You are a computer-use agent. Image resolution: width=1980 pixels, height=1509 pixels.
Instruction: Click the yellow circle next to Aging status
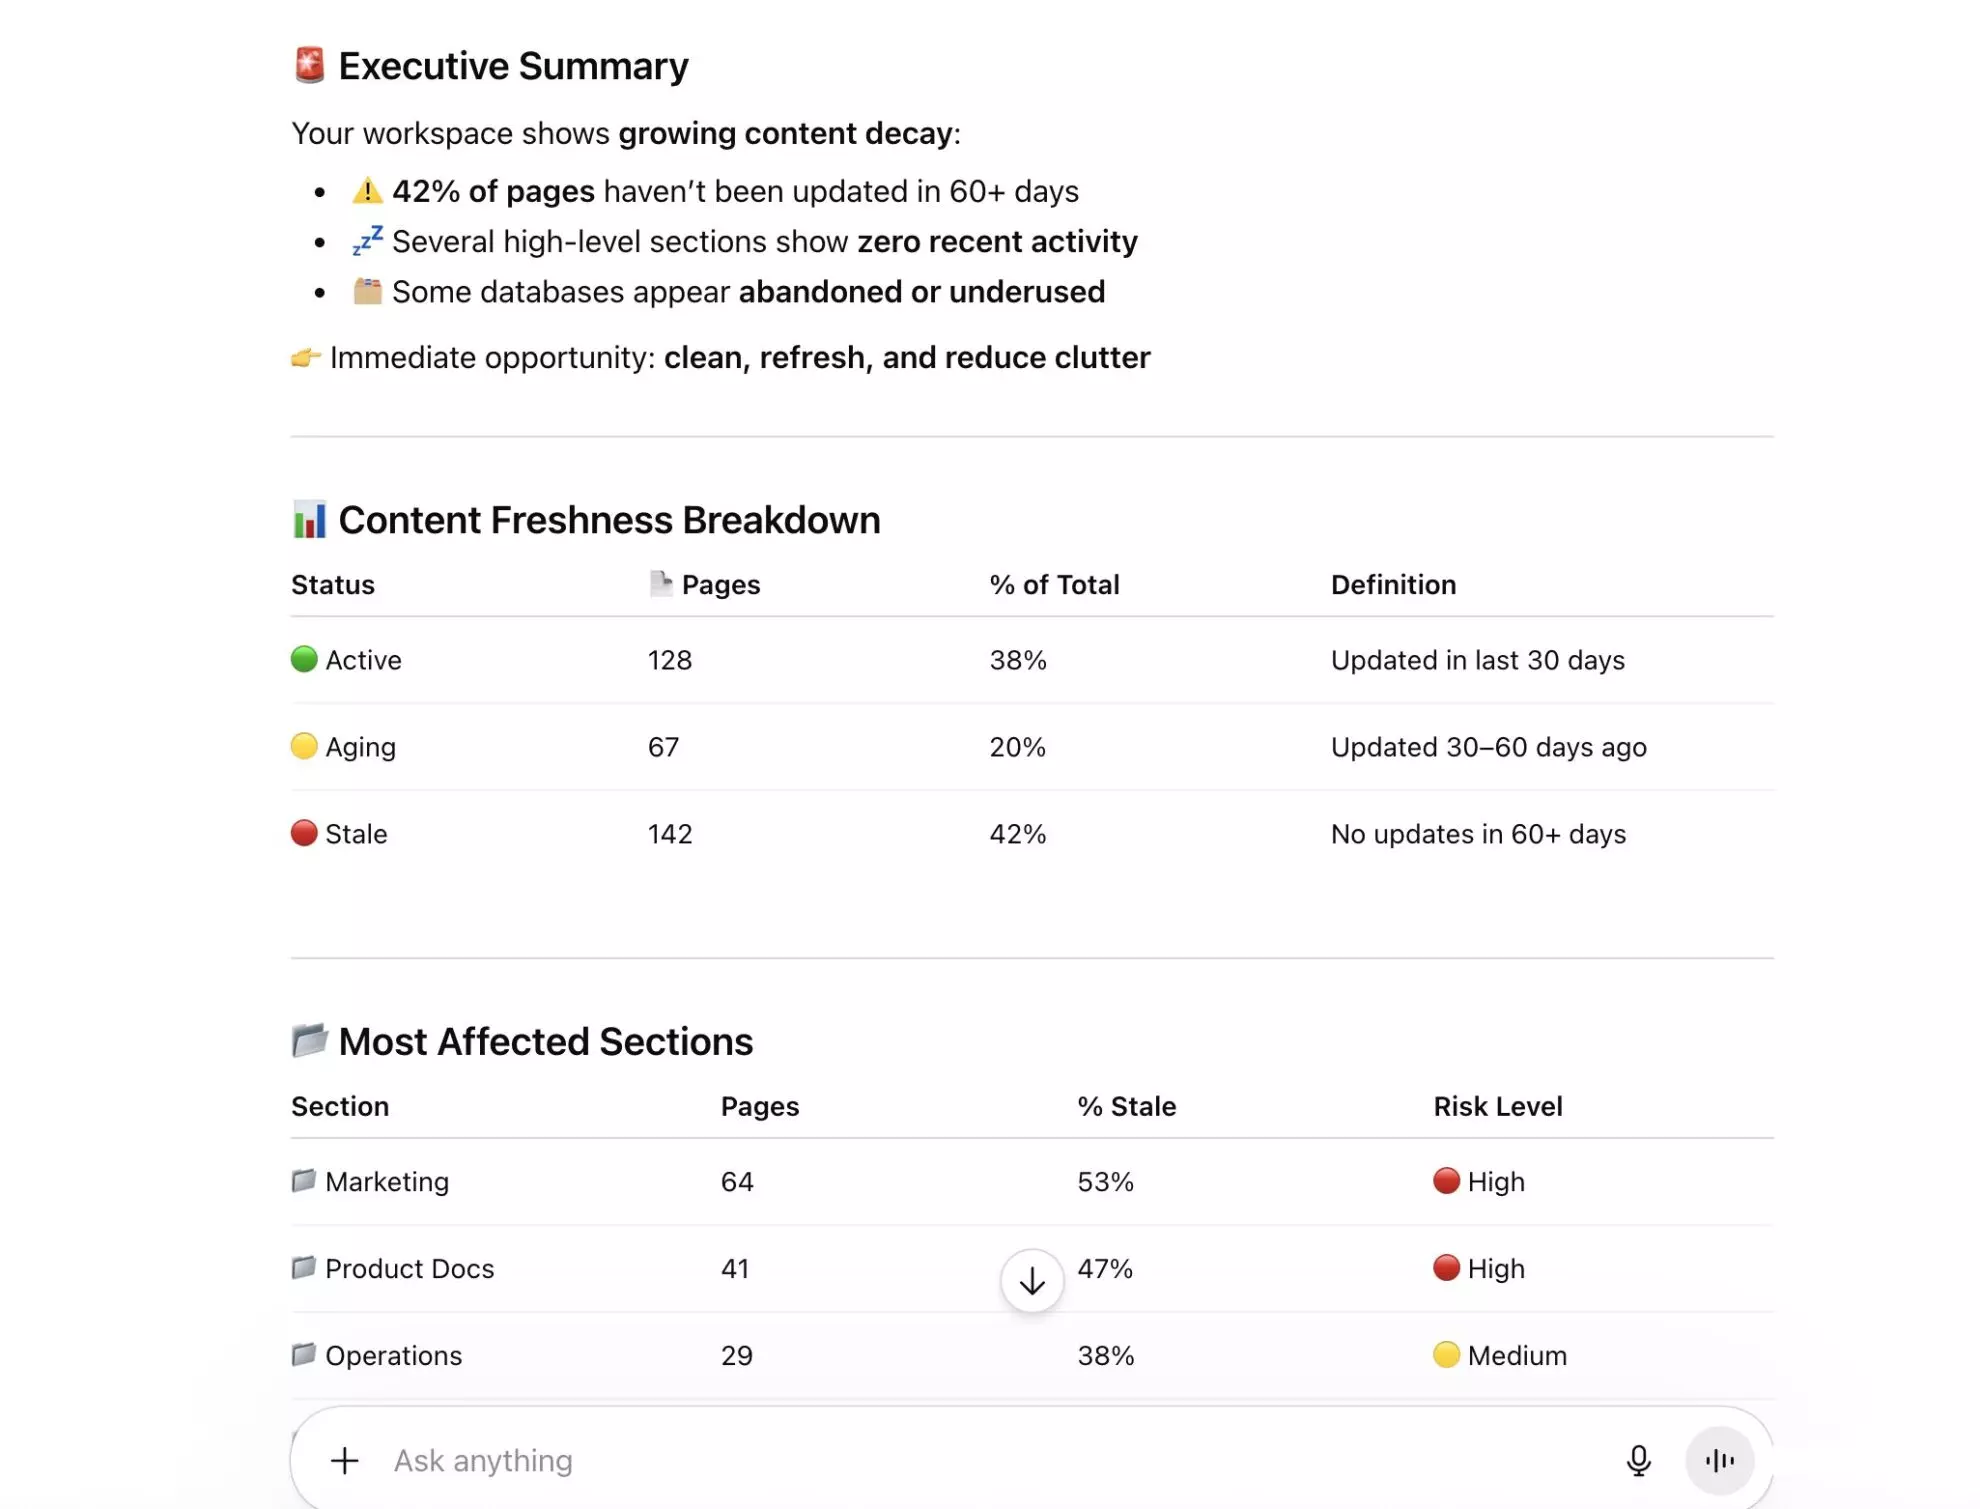(x=303, y=746)
